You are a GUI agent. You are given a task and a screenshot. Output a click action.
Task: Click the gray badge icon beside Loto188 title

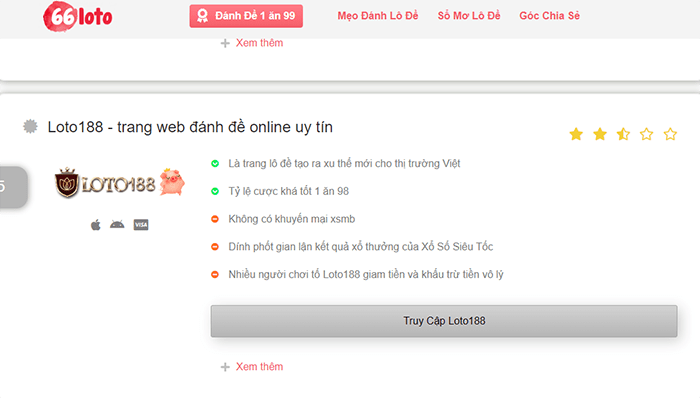tap(30, 126)
